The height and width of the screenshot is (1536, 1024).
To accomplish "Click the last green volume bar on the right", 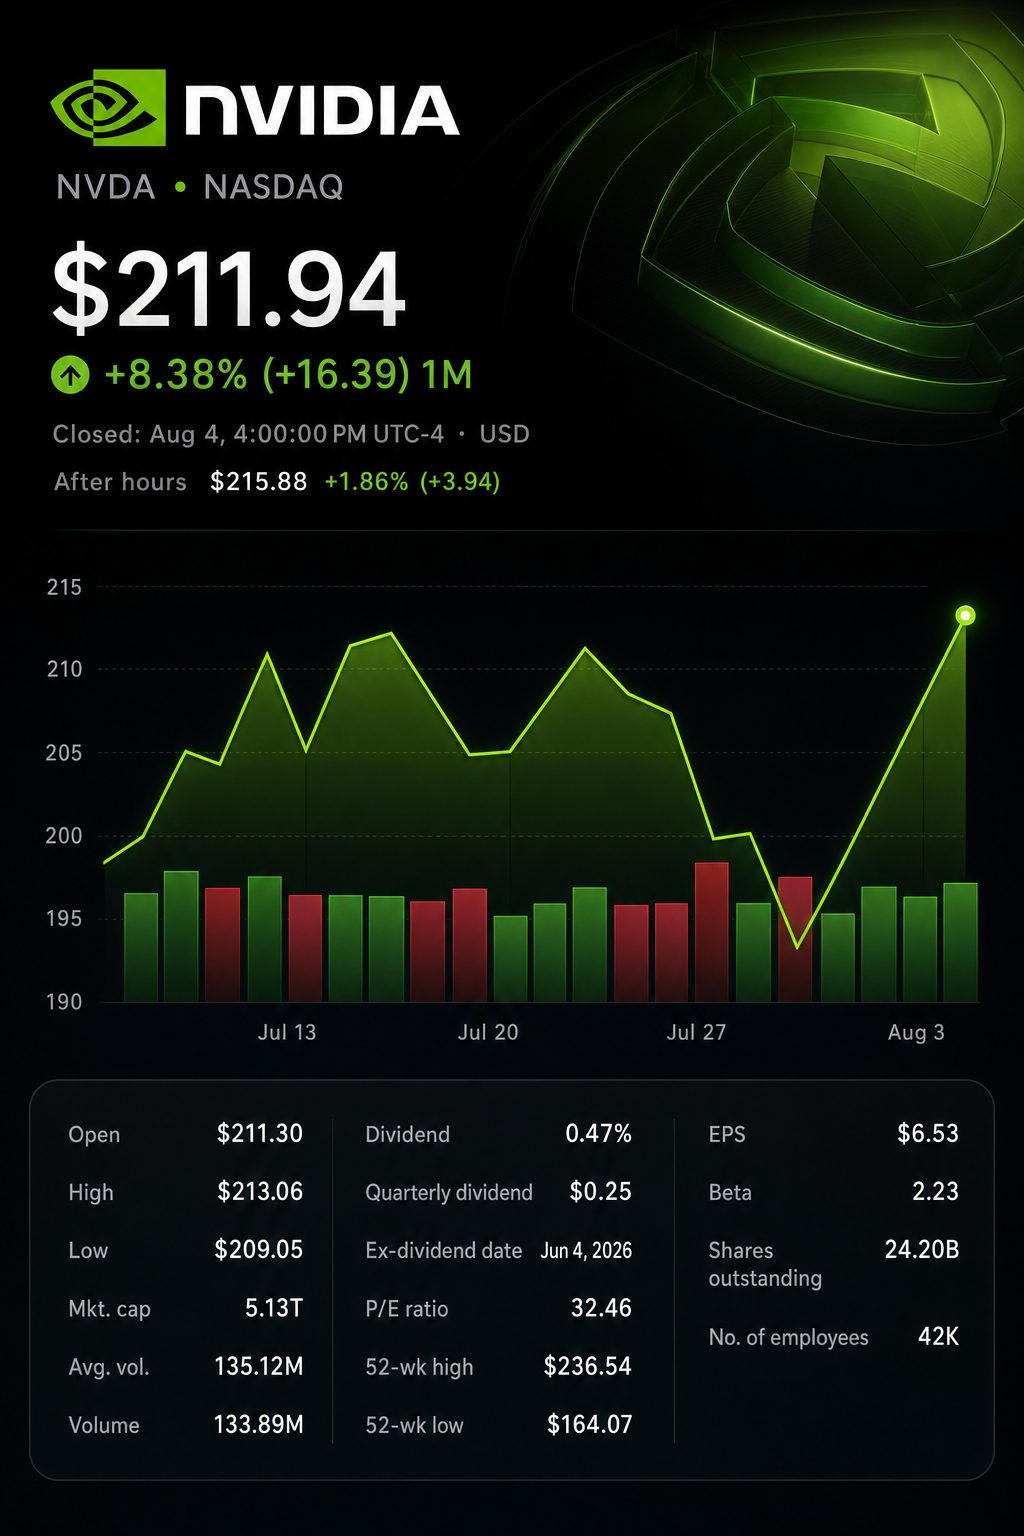I will tap(961, 942).
